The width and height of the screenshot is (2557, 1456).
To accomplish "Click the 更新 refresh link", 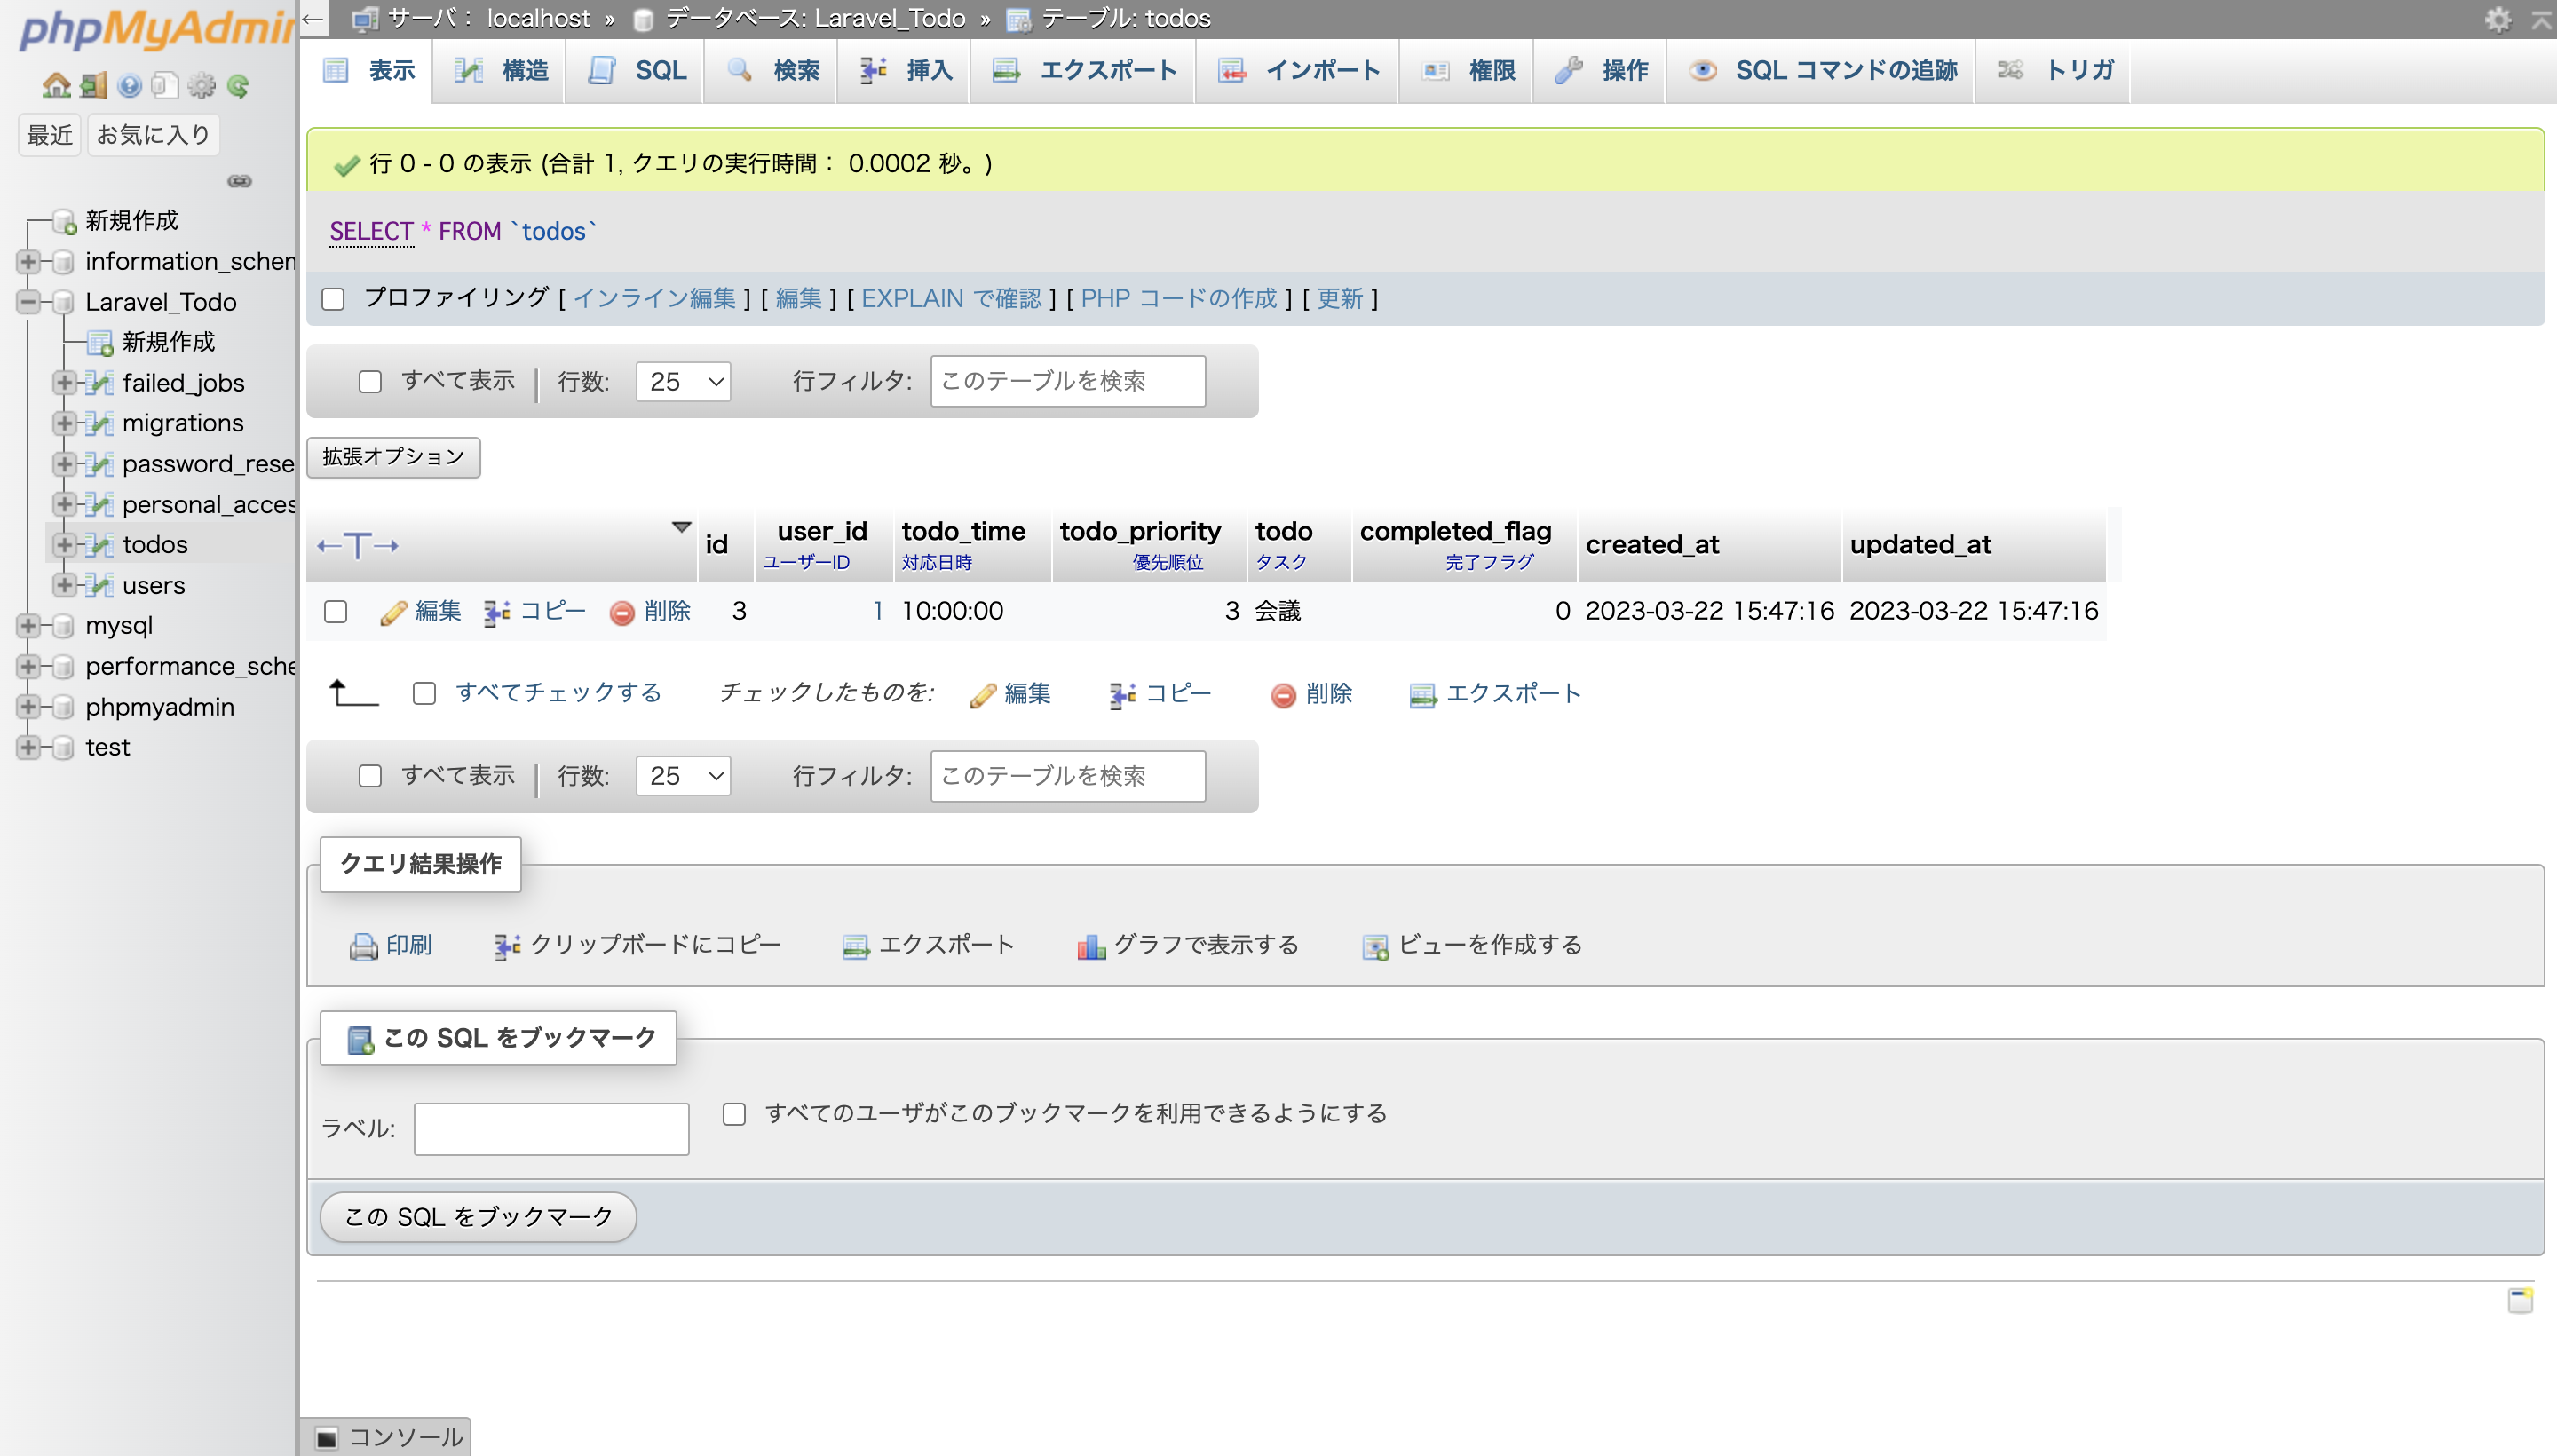I will coord(1340,299).
